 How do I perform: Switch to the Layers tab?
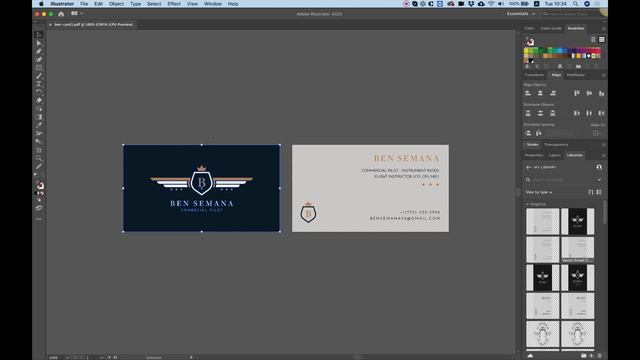tap(555, 155)
